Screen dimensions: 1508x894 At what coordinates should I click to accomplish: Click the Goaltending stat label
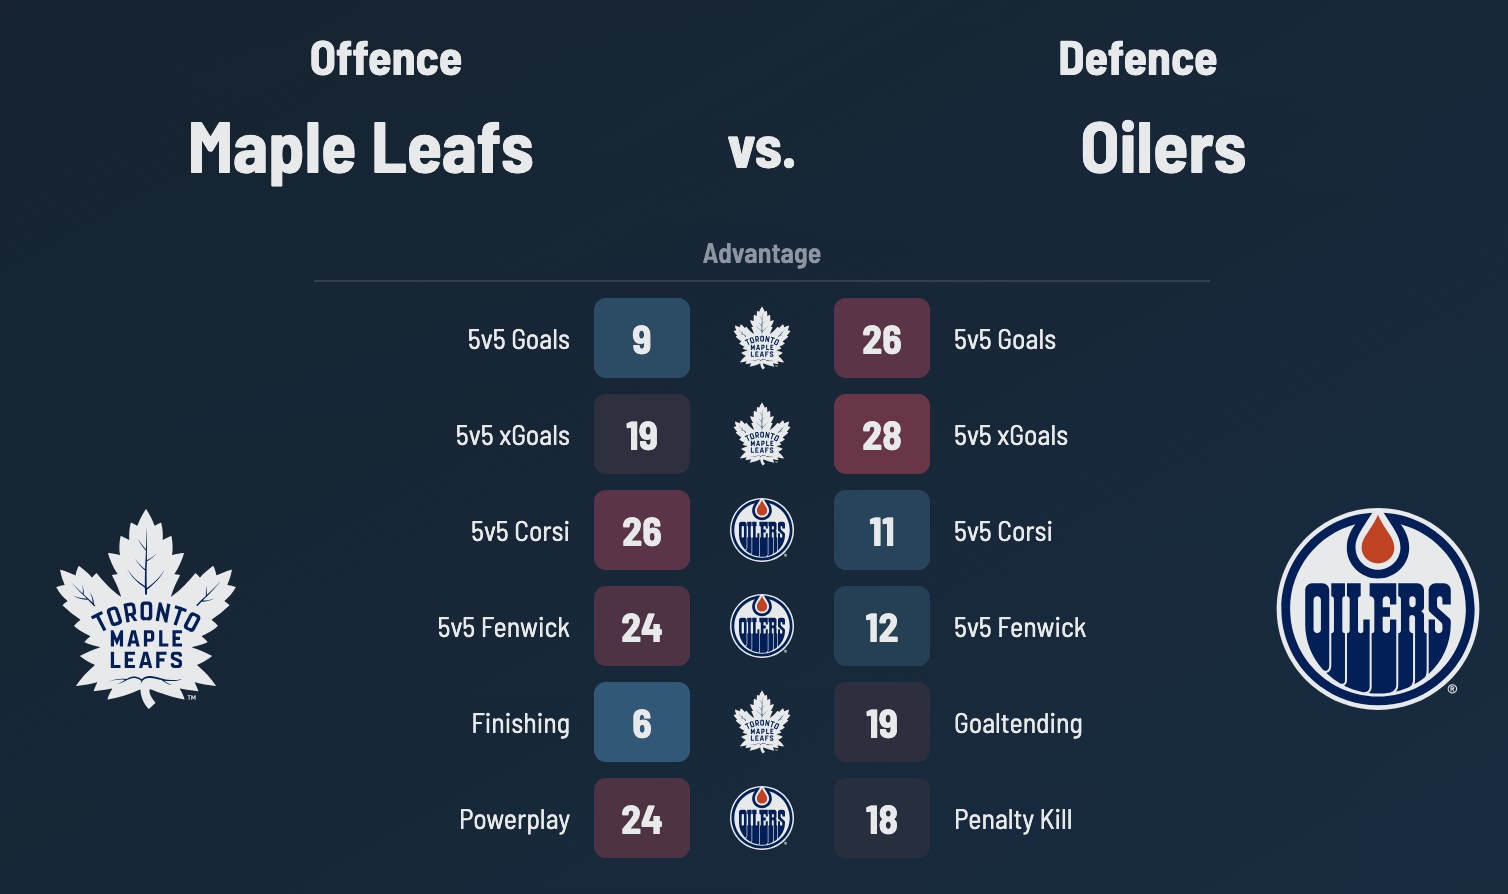[x=1018, y=723]
